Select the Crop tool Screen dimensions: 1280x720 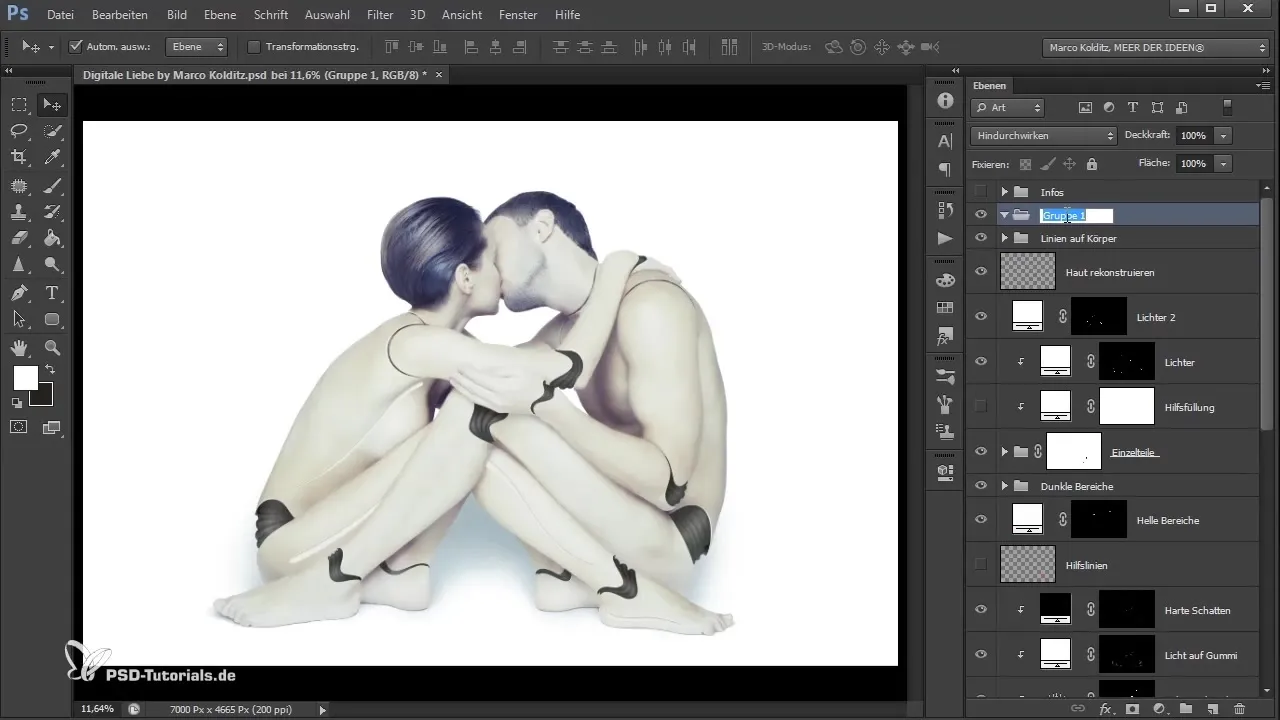pos(19,157)
